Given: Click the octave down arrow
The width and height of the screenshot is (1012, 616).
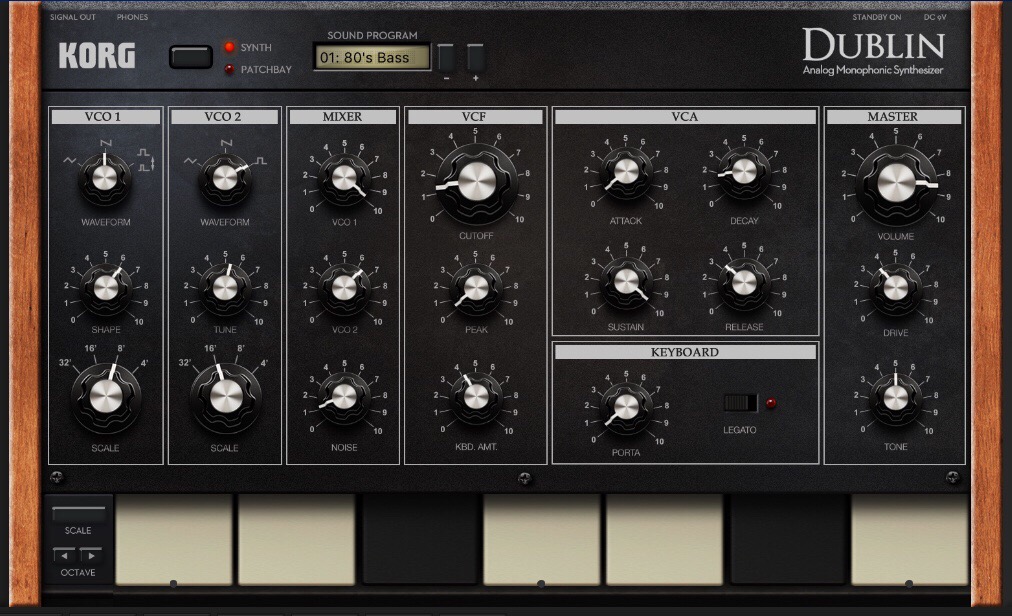Looking at the screenshot, I should click(65, 555).
